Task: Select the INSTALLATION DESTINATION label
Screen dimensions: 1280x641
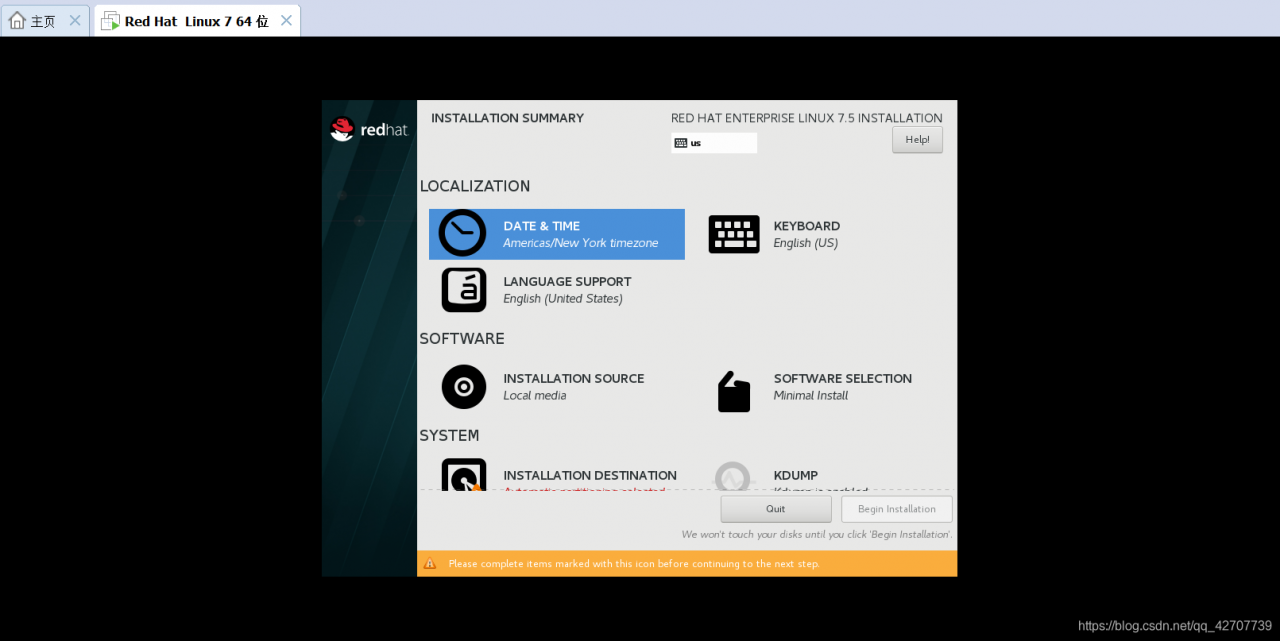Action: (x=590, y=476)
